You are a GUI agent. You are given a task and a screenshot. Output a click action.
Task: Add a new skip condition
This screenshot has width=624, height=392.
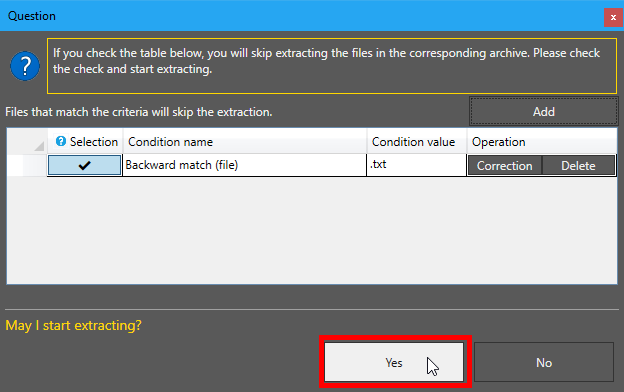[x=544, y=111]
